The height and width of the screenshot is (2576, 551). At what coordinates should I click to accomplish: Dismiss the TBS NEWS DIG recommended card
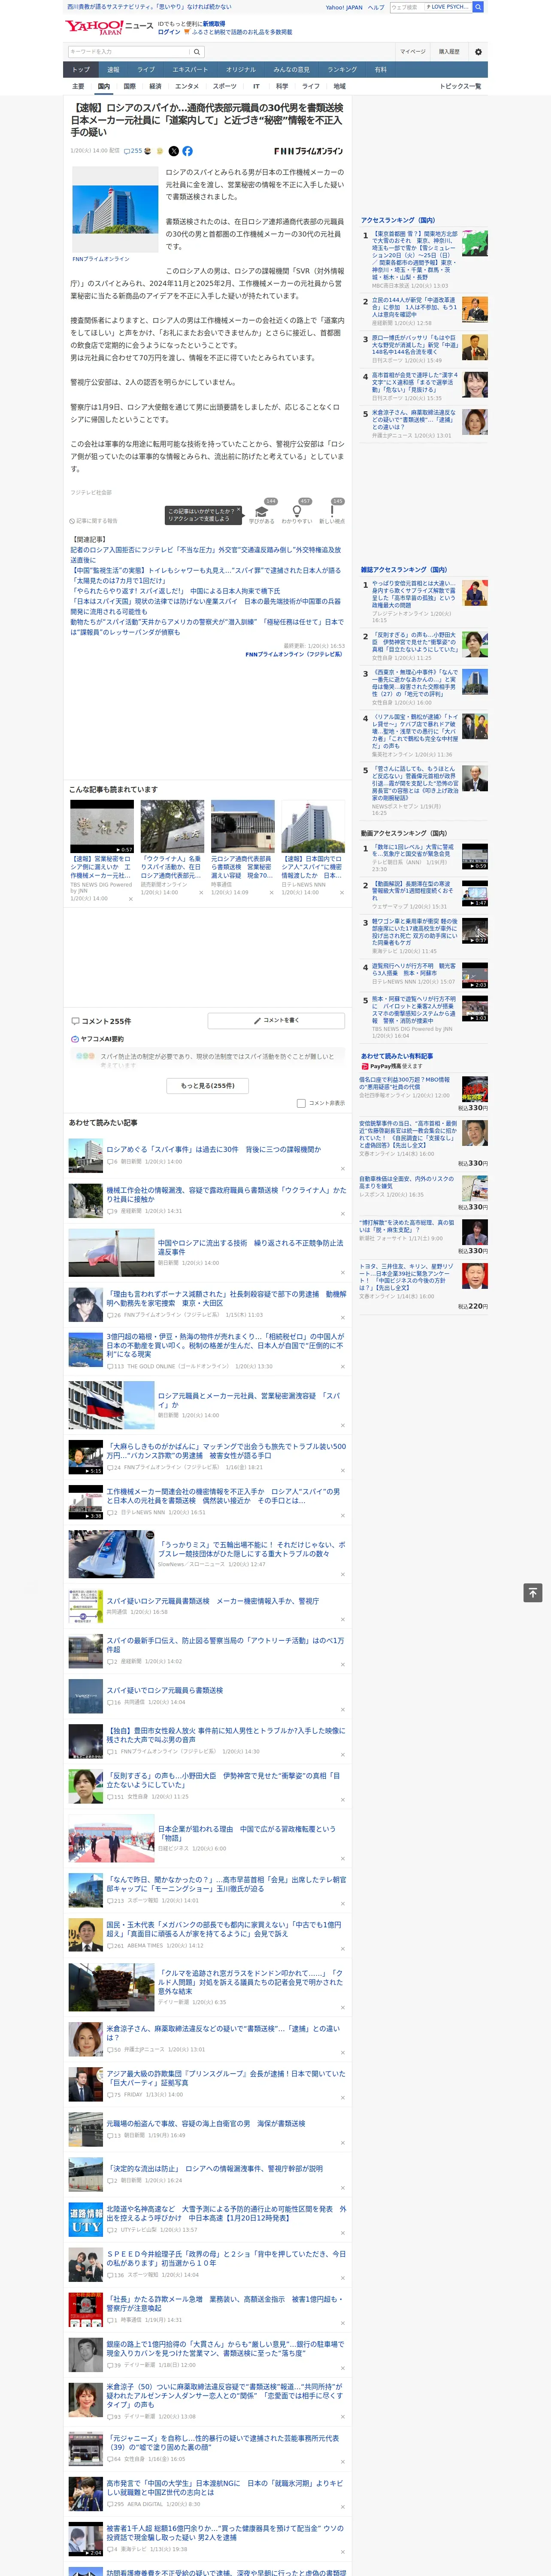(x=130, y=898)
